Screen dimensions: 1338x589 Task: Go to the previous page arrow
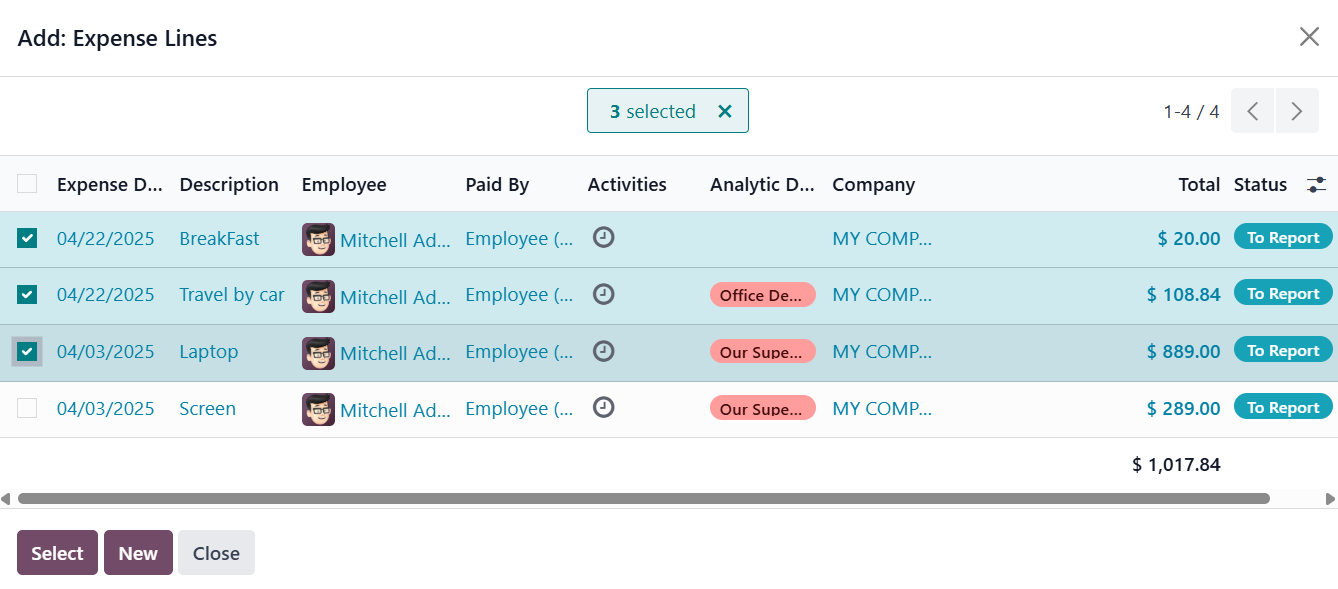(x=1252, y=111)
